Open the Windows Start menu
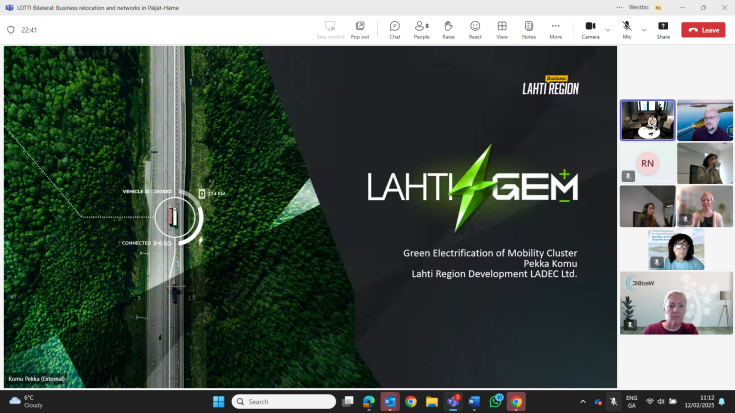This screenshot has width=735, height=413. pos(218,402)
